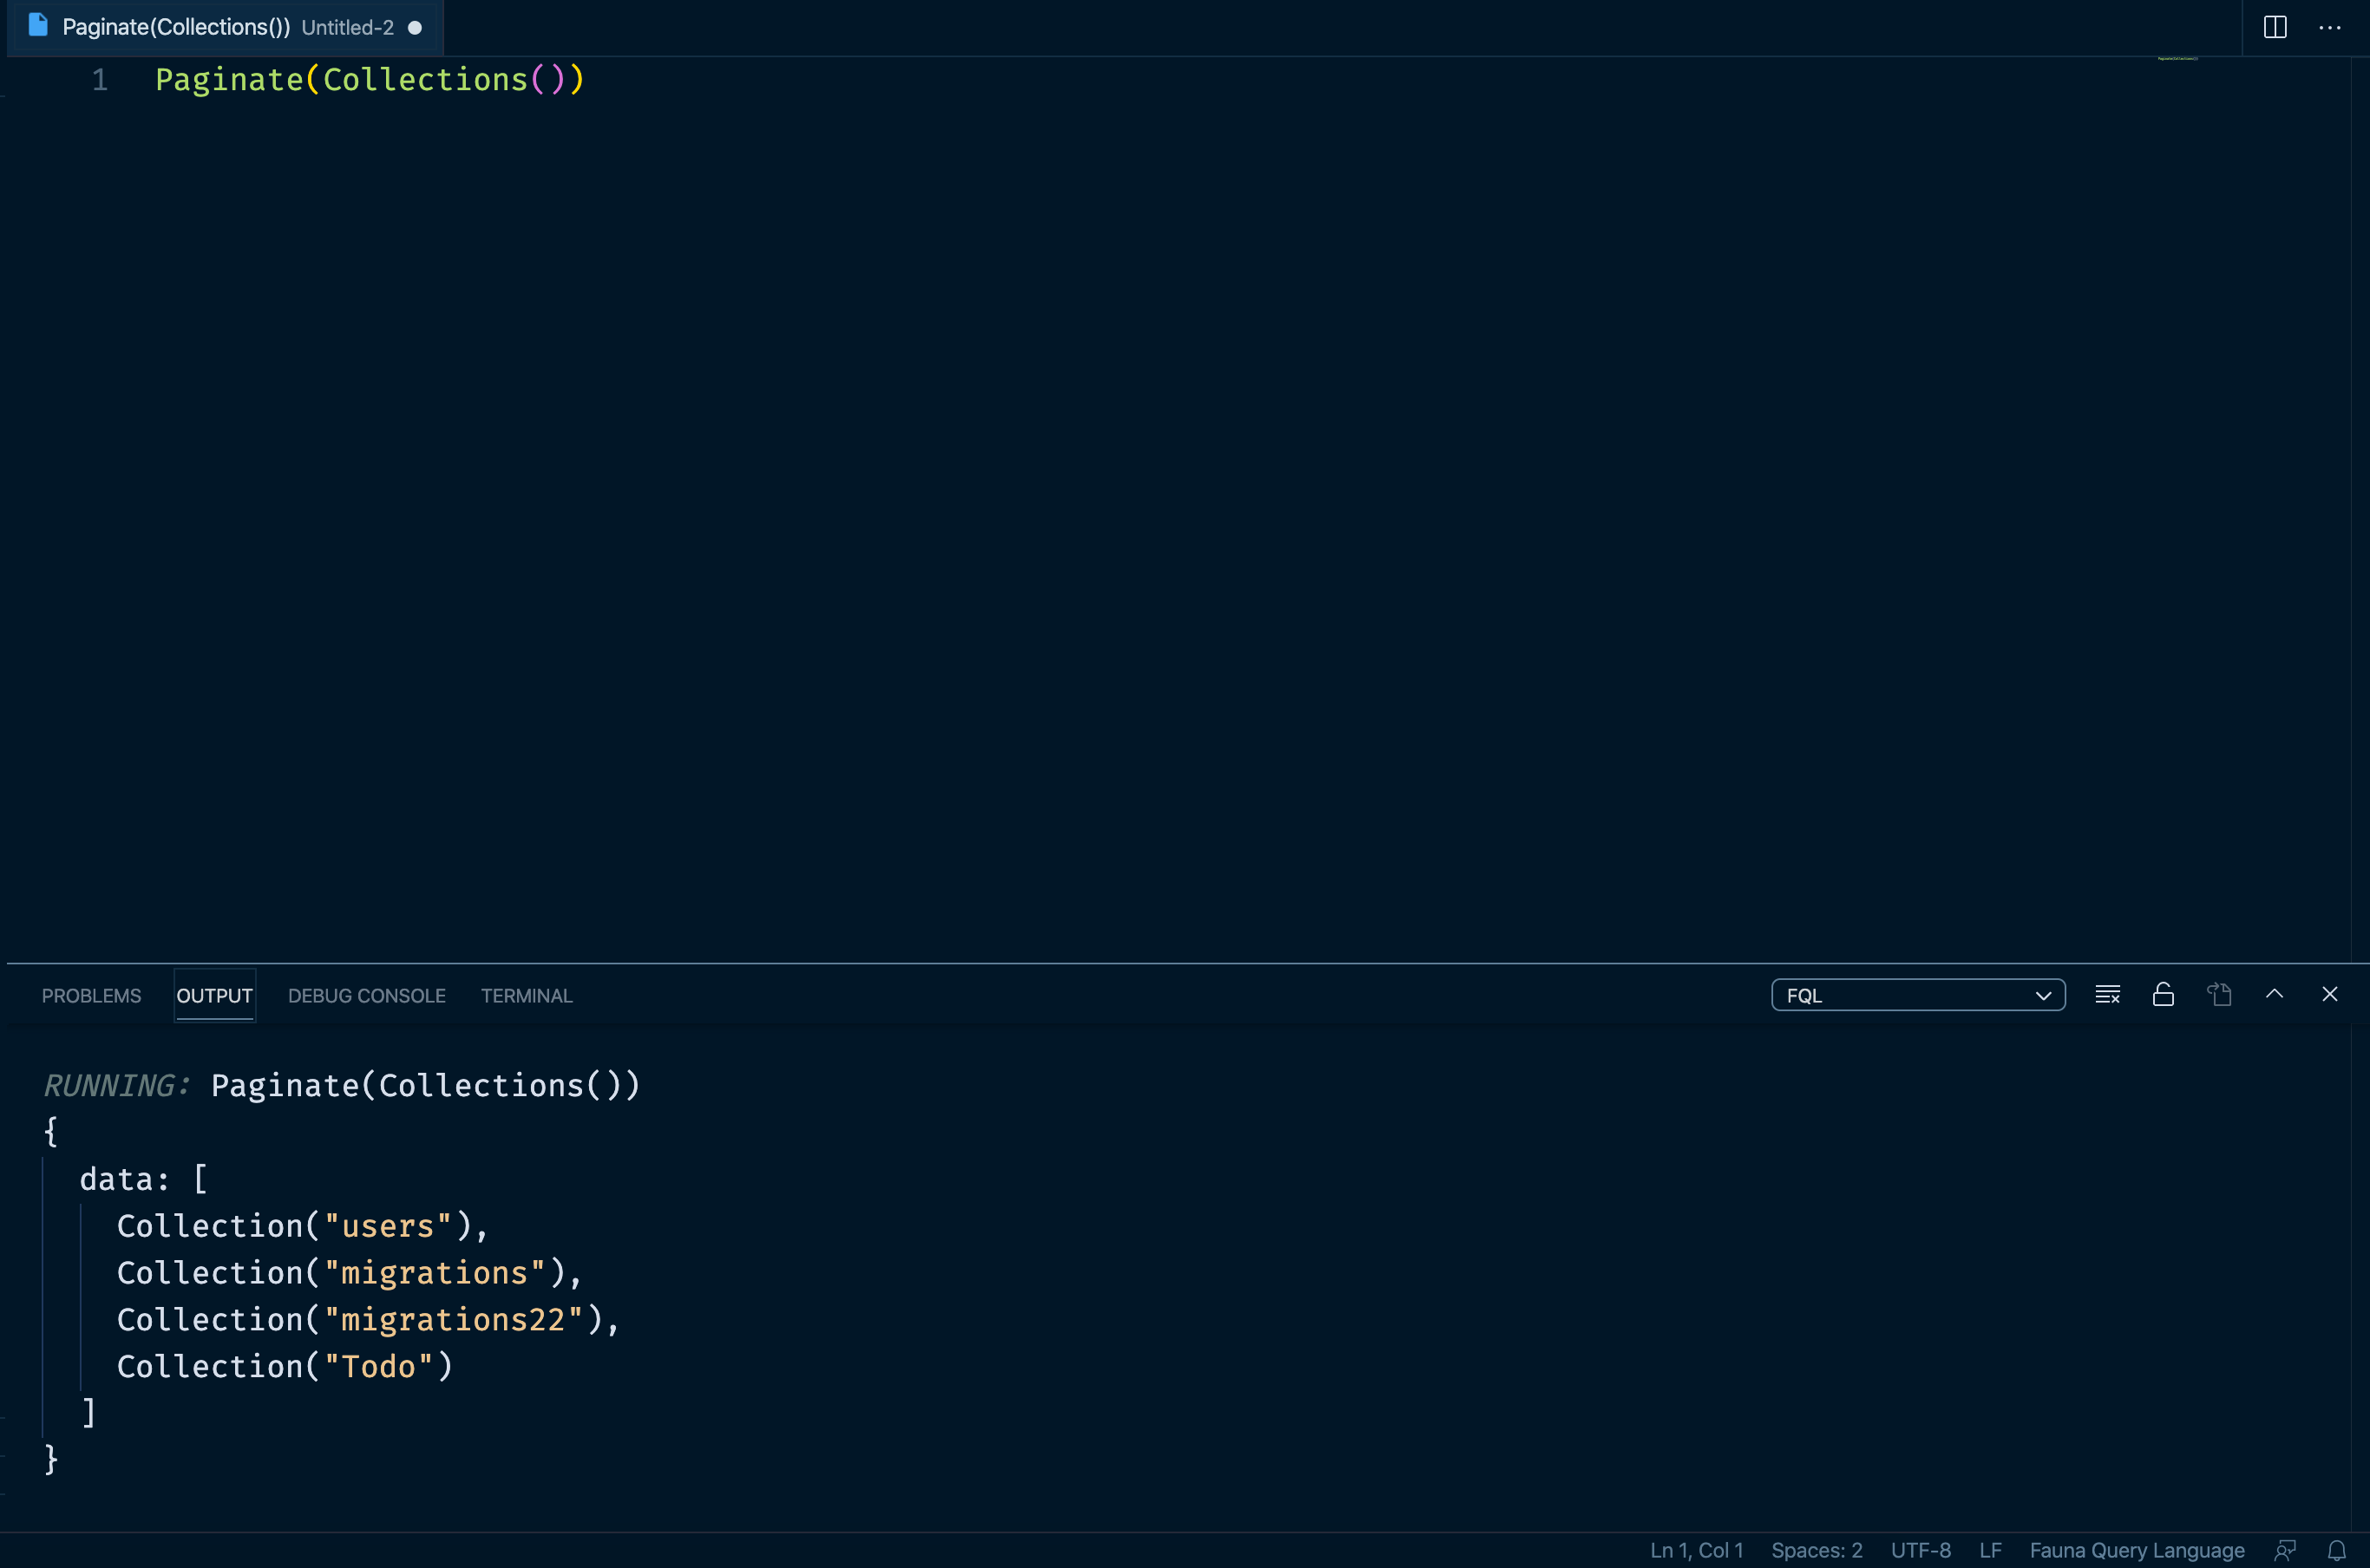The height and width of the screenshot is (1568, 2370).
Task: Switch to the TERMINAL tab
Action: (526, 995)
